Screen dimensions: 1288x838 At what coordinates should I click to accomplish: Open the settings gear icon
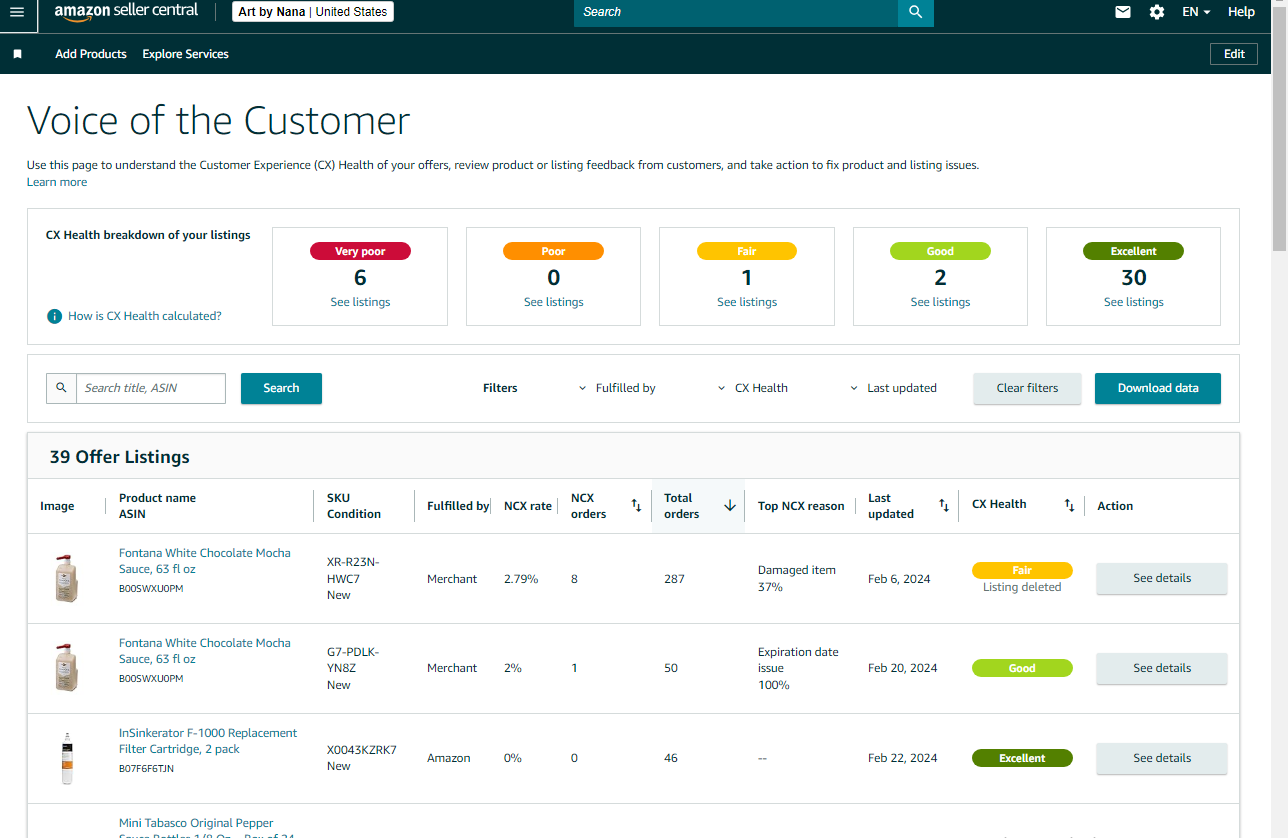coord(1157,12)
